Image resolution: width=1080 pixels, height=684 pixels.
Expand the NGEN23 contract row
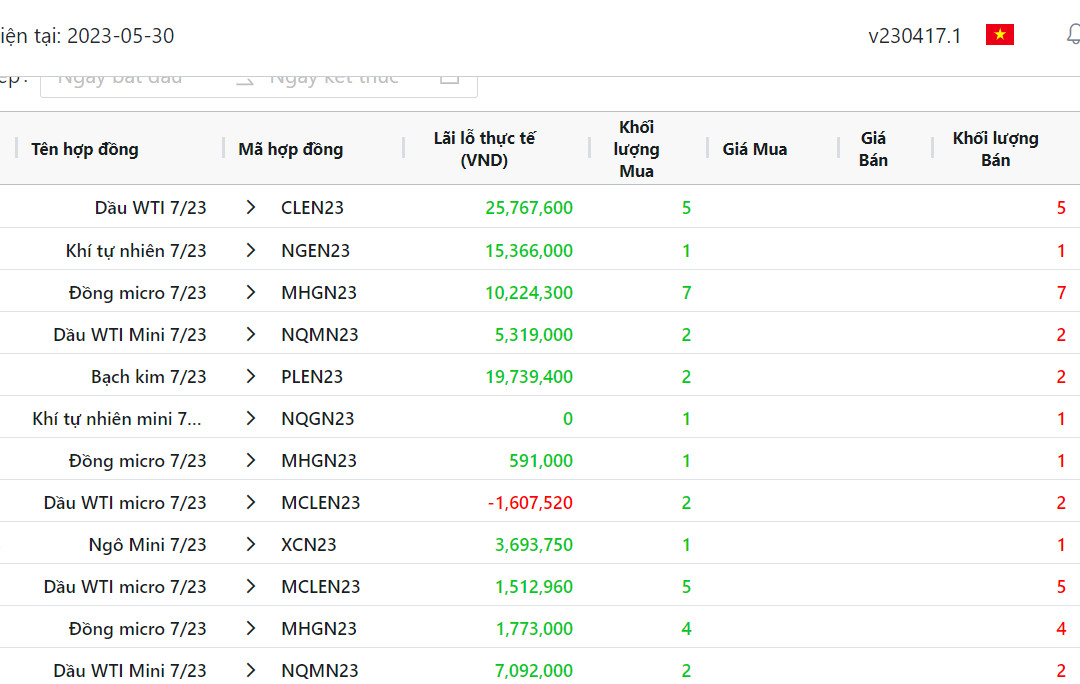point(251,250)
